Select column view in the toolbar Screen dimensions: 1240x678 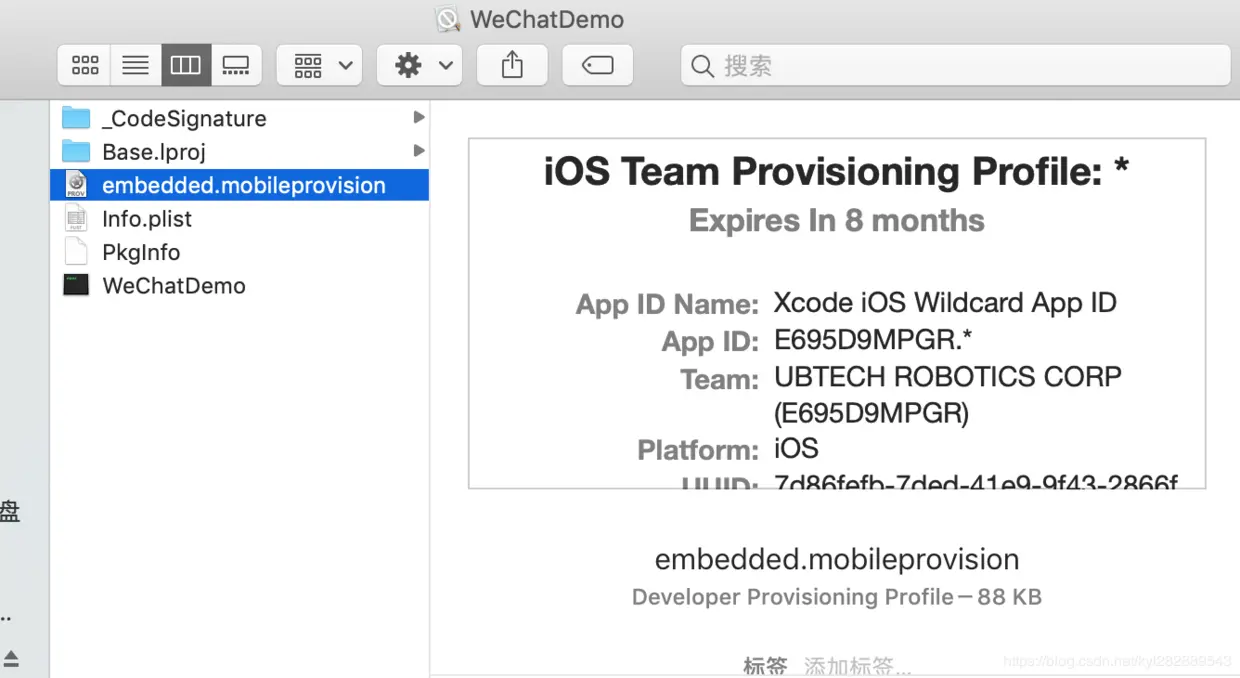186,66
